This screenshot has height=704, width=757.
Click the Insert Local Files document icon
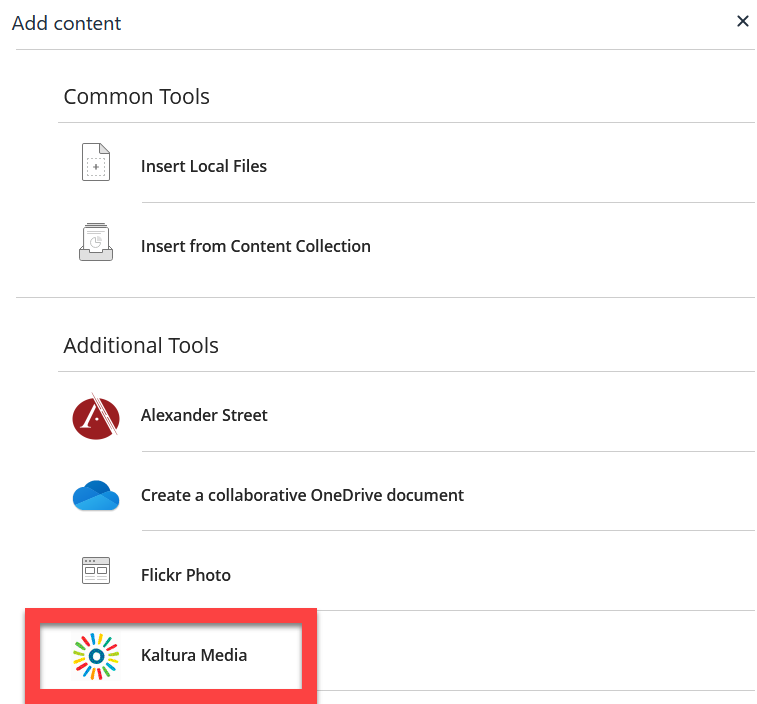click(x=96, y=162)
